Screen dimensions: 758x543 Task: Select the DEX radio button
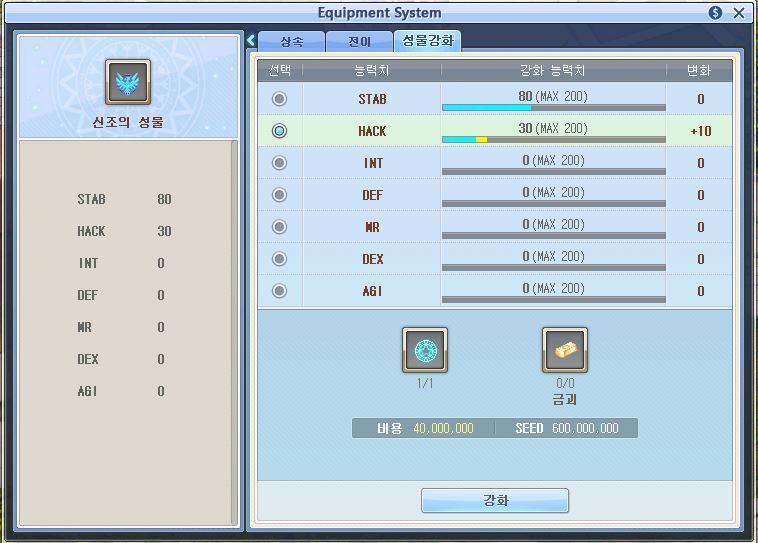coord(279,259)
